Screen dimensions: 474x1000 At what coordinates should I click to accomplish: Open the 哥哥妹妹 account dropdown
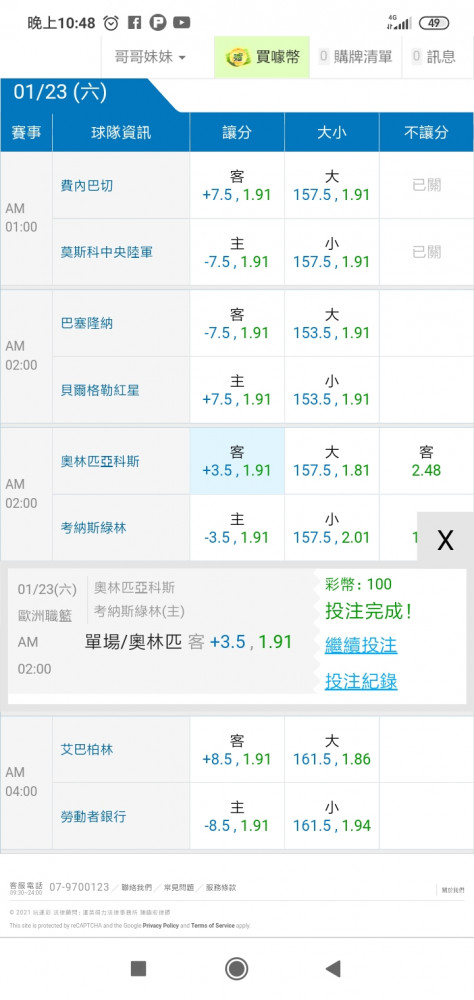[150, 57]
